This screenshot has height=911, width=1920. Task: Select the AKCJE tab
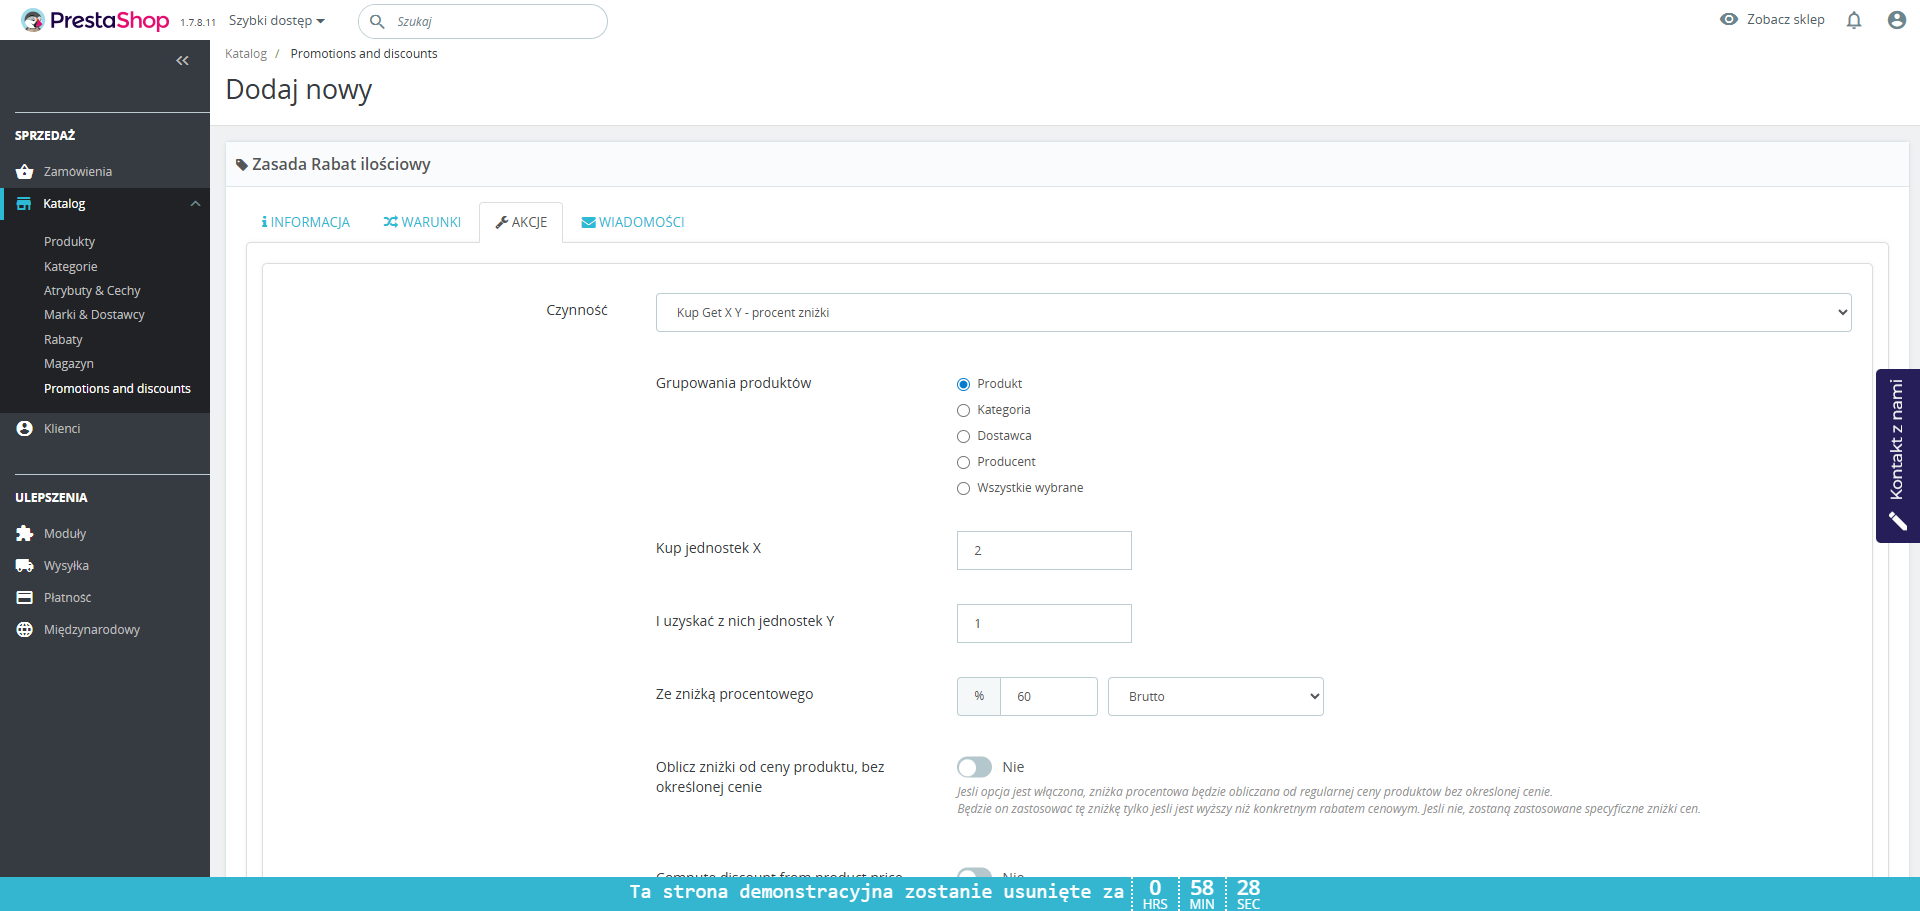(521, 222)
